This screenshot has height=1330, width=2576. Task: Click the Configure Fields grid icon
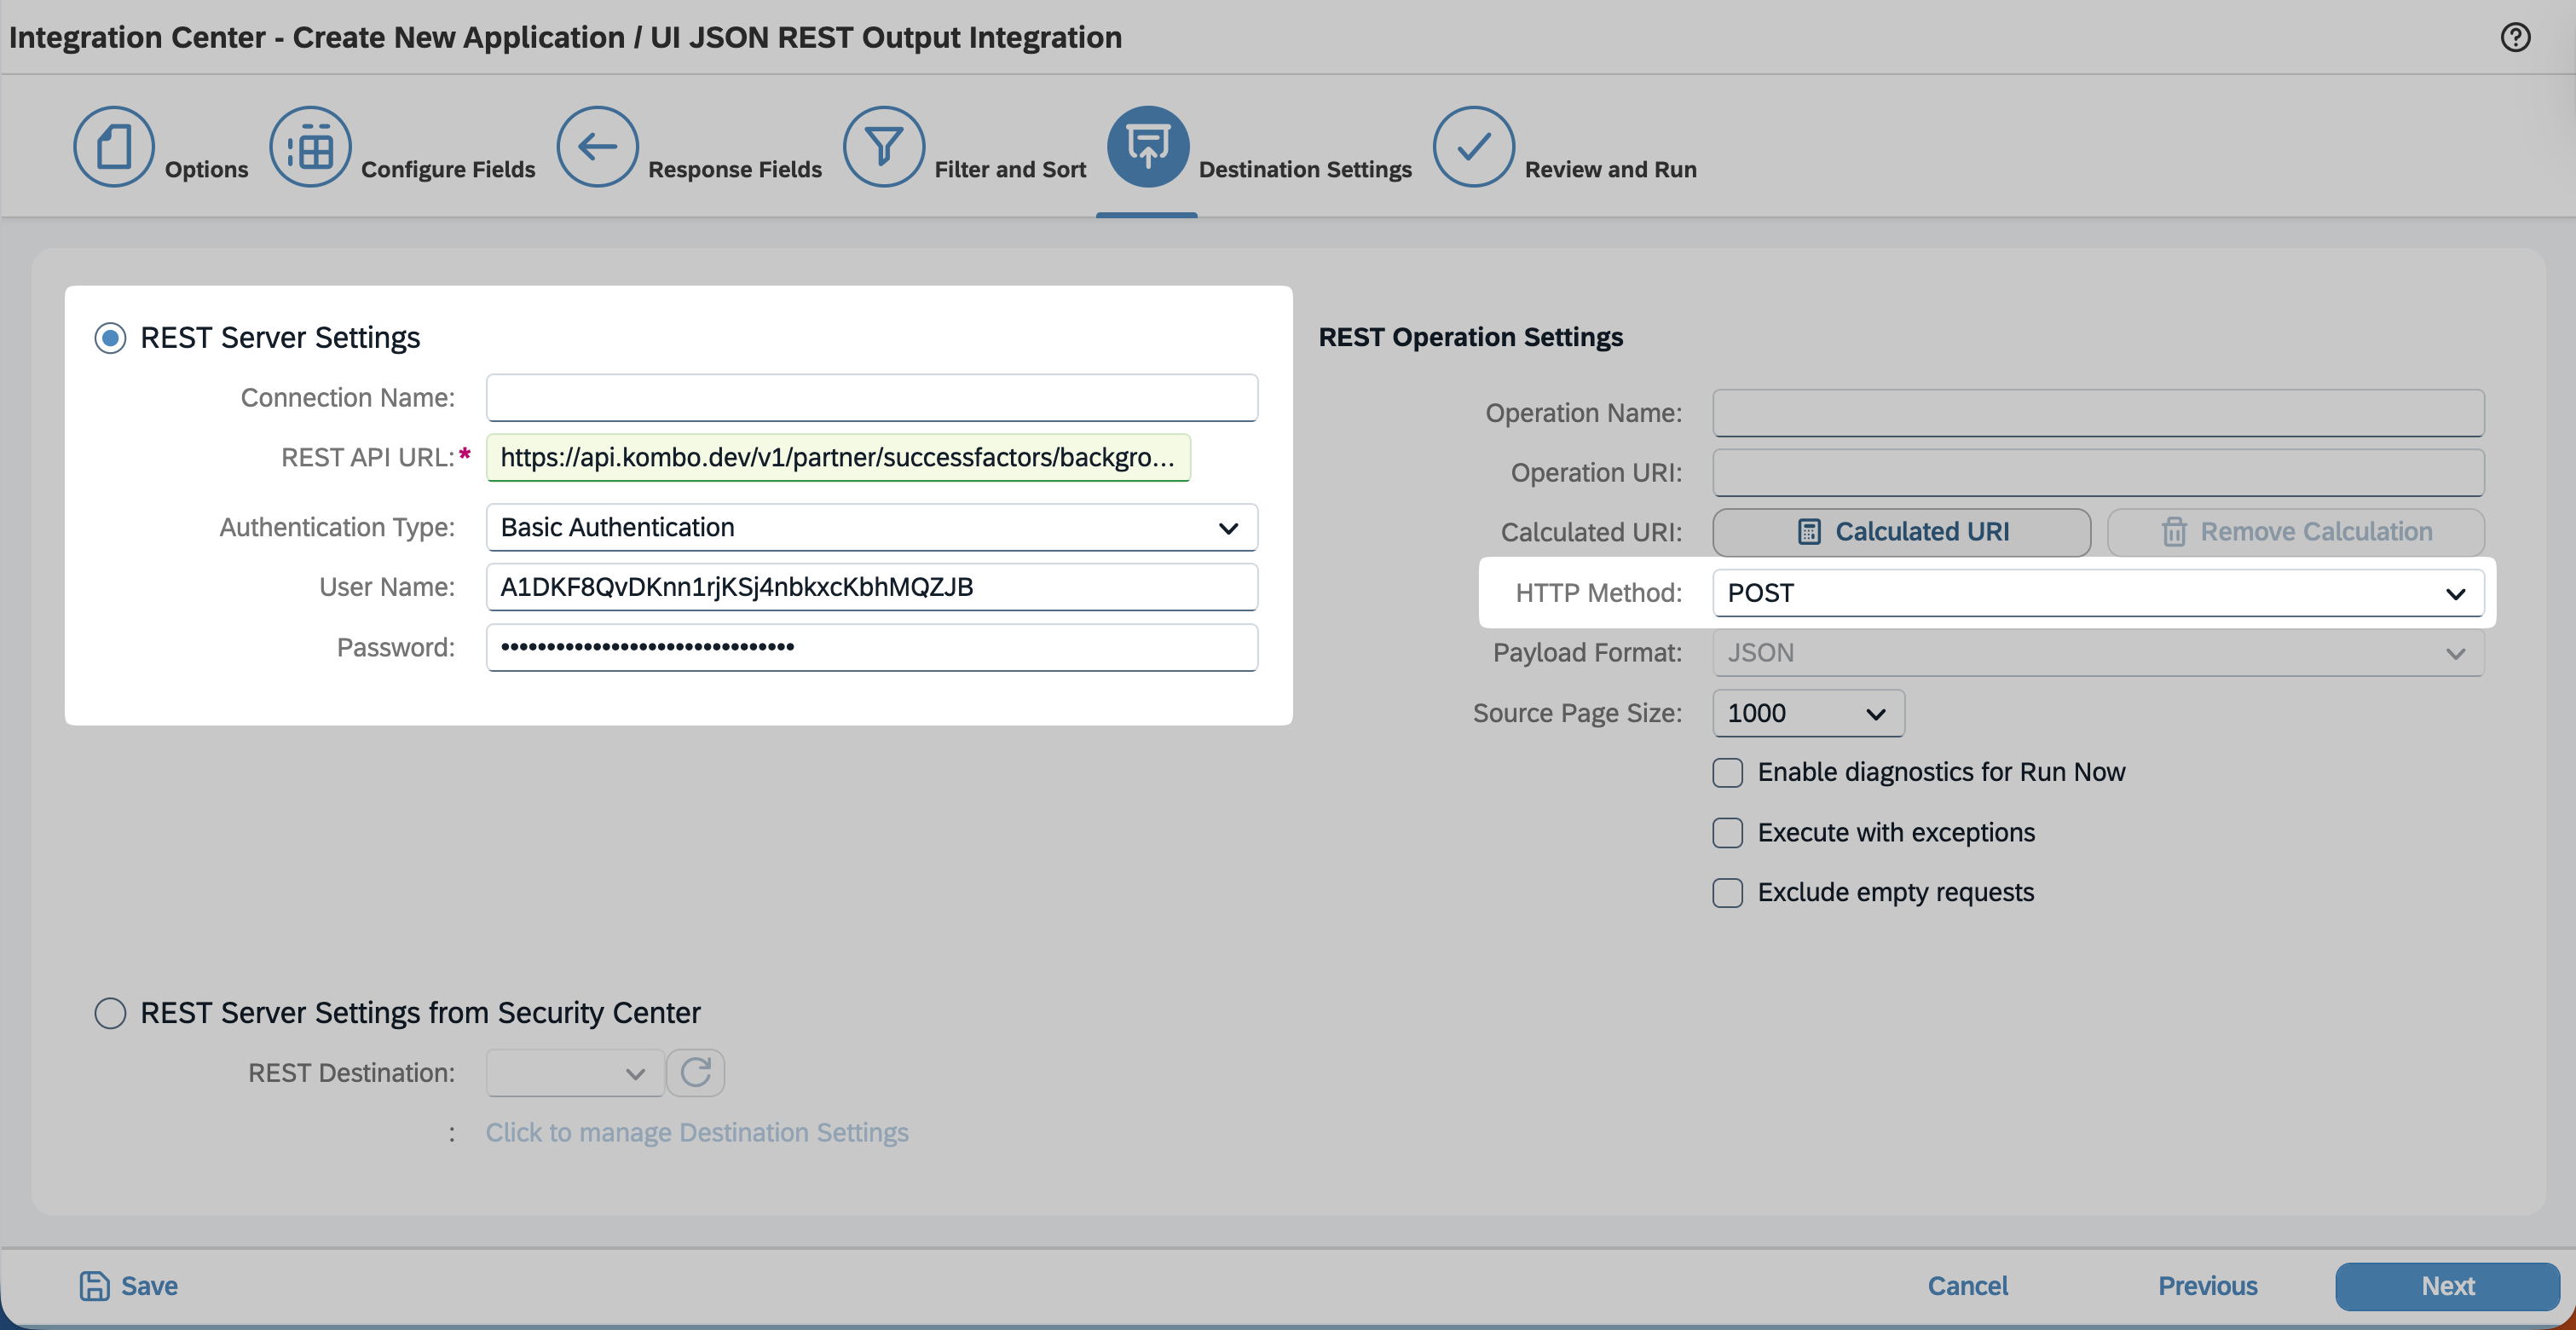[x=310, y=146]
